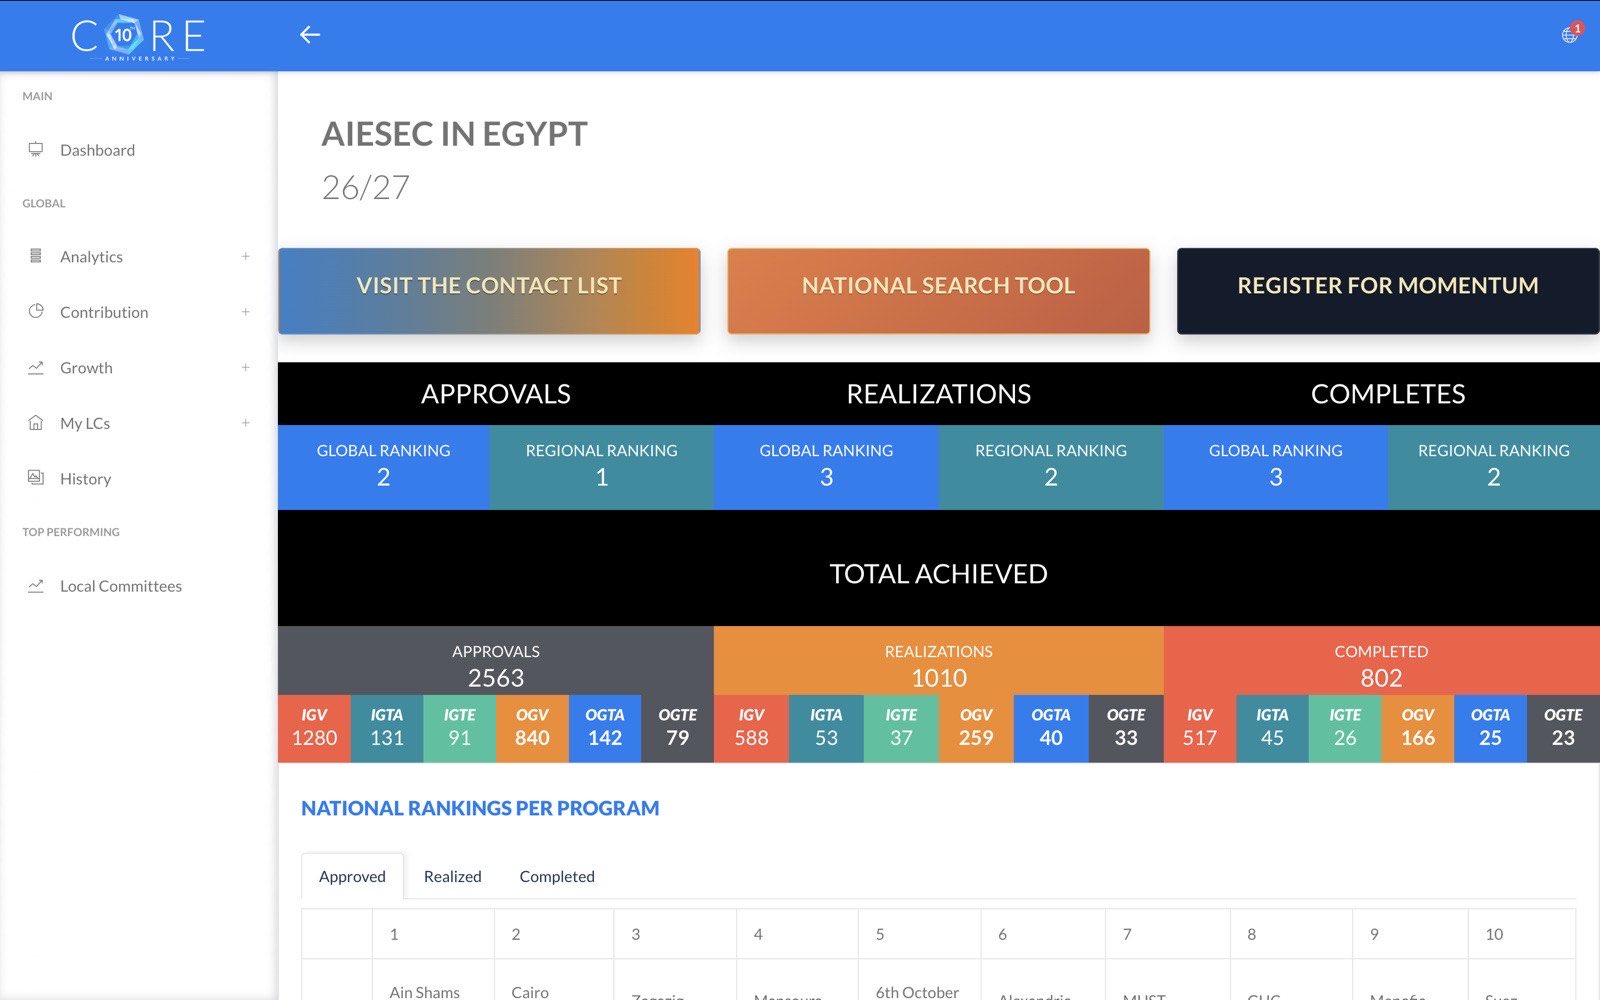The image size is (1600, 1000).
Task: Click rank column header 1 in rankings table
Action: 433,934
